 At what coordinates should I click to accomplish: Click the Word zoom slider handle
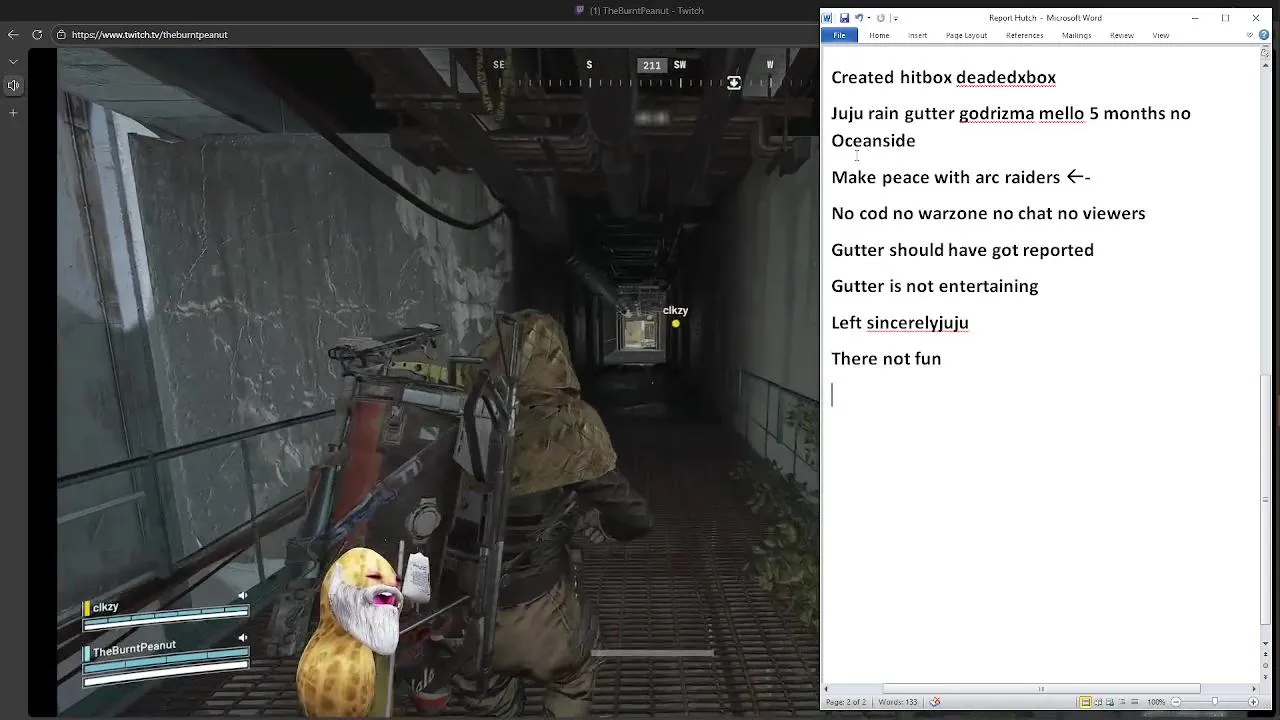1215,701
